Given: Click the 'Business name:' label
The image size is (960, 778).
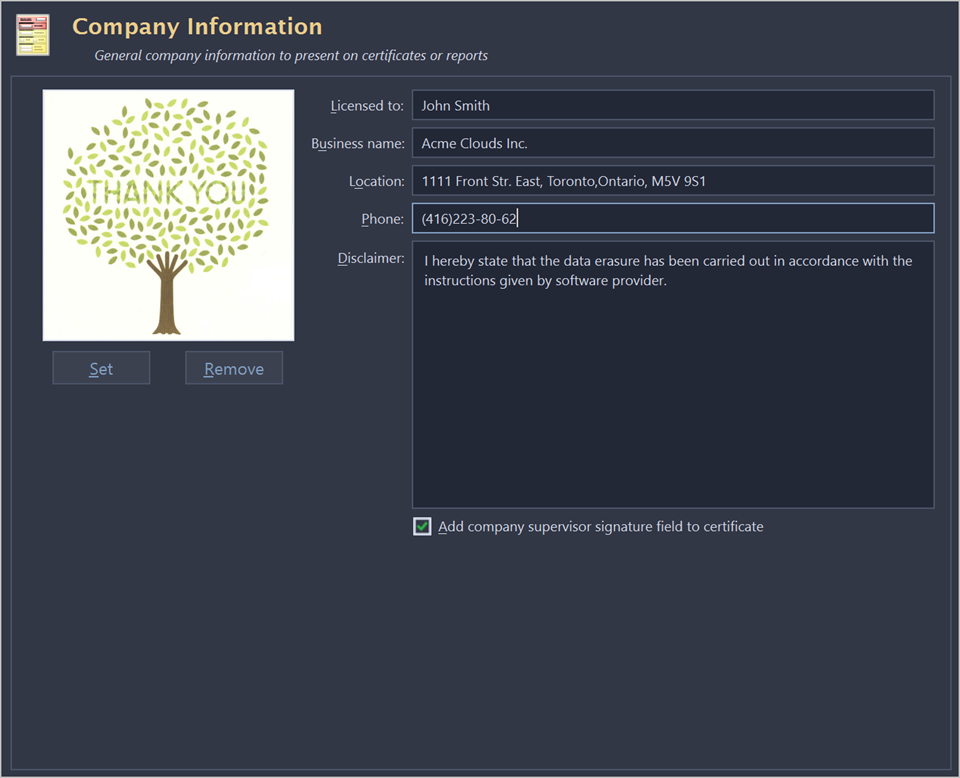Looking at the screenshot, I should pos(358,144).
